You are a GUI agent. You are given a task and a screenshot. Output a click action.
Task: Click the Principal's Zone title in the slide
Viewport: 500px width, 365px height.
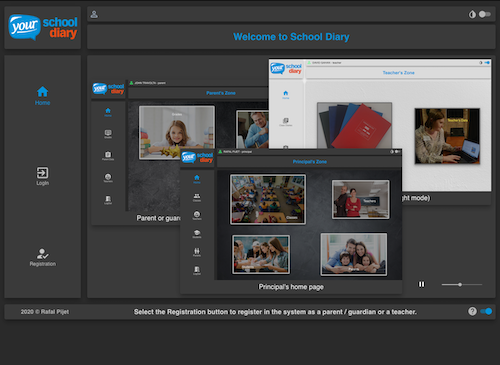coord(310,162)
